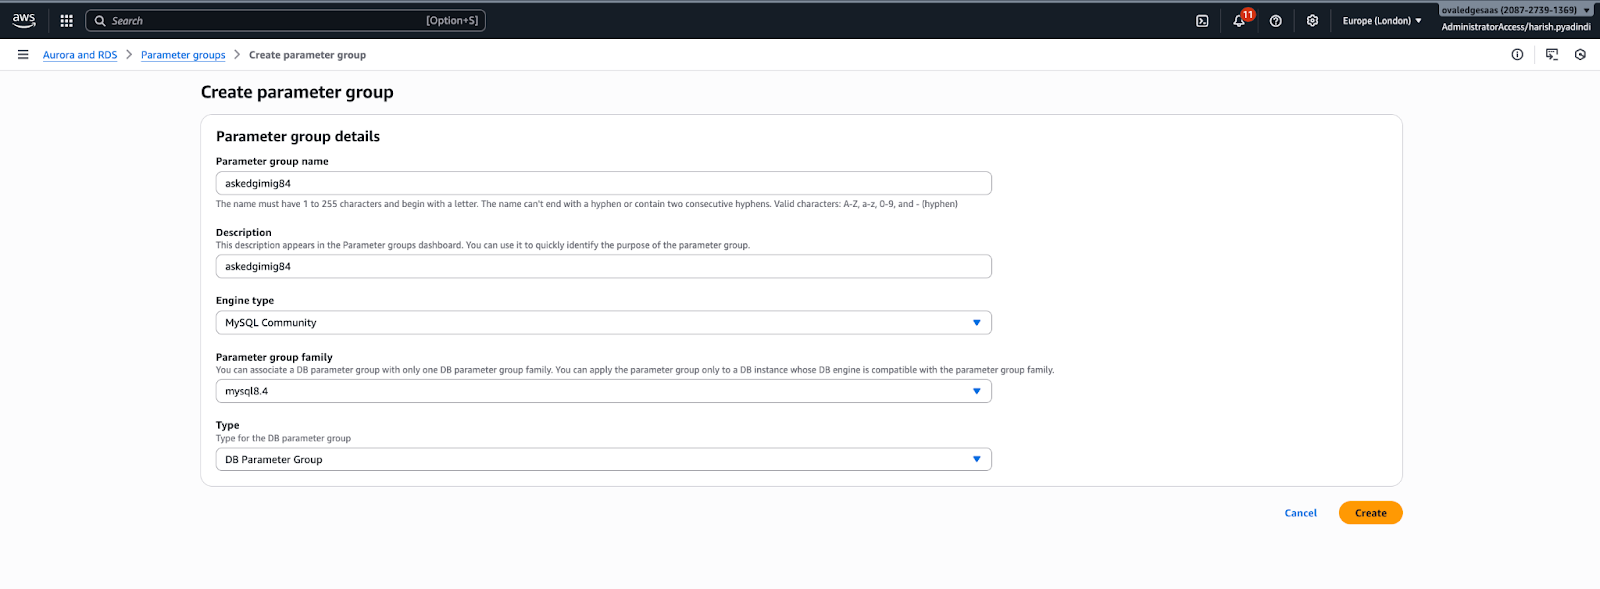This screenshot has height=589, width=1600.
Task: Expand the hamburger side navigation menu
Action: 23,55
